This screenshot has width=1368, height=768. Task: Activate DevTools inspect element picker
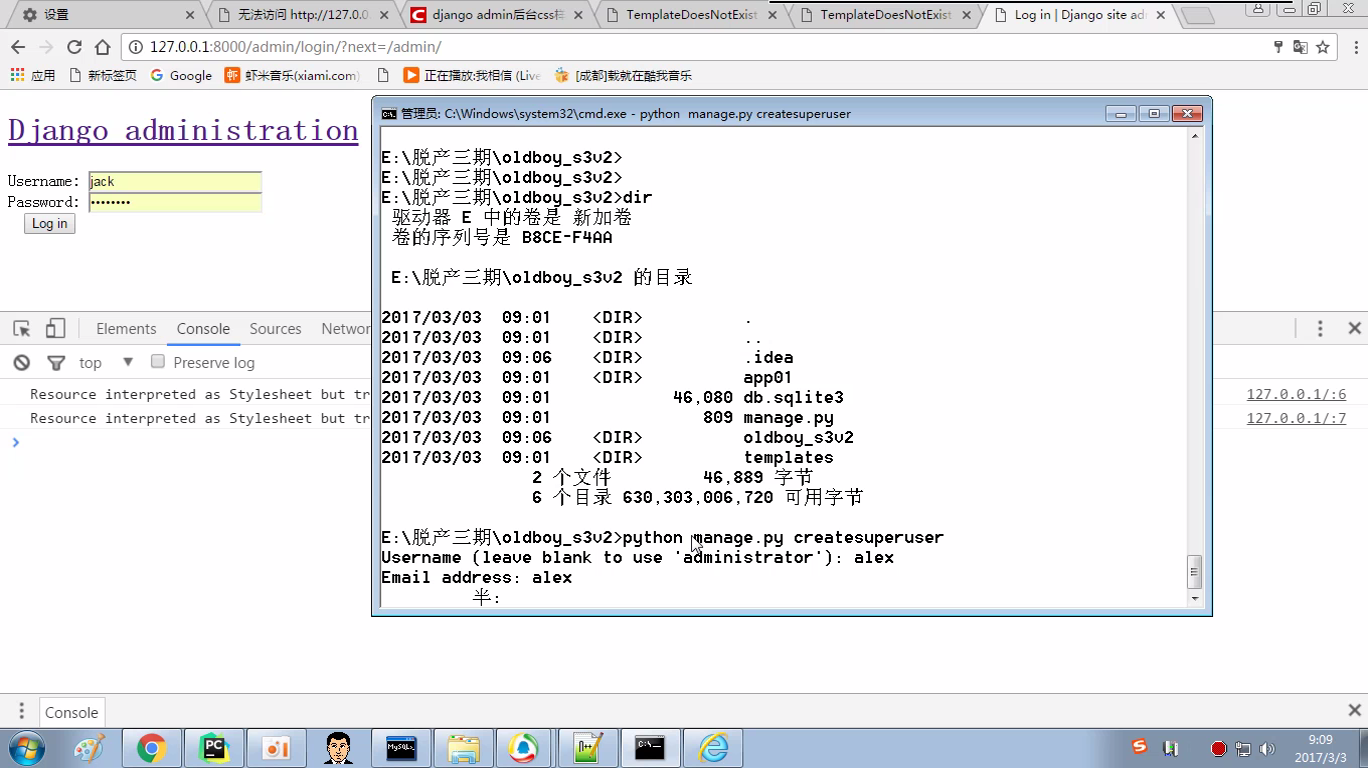click(21, 328)
